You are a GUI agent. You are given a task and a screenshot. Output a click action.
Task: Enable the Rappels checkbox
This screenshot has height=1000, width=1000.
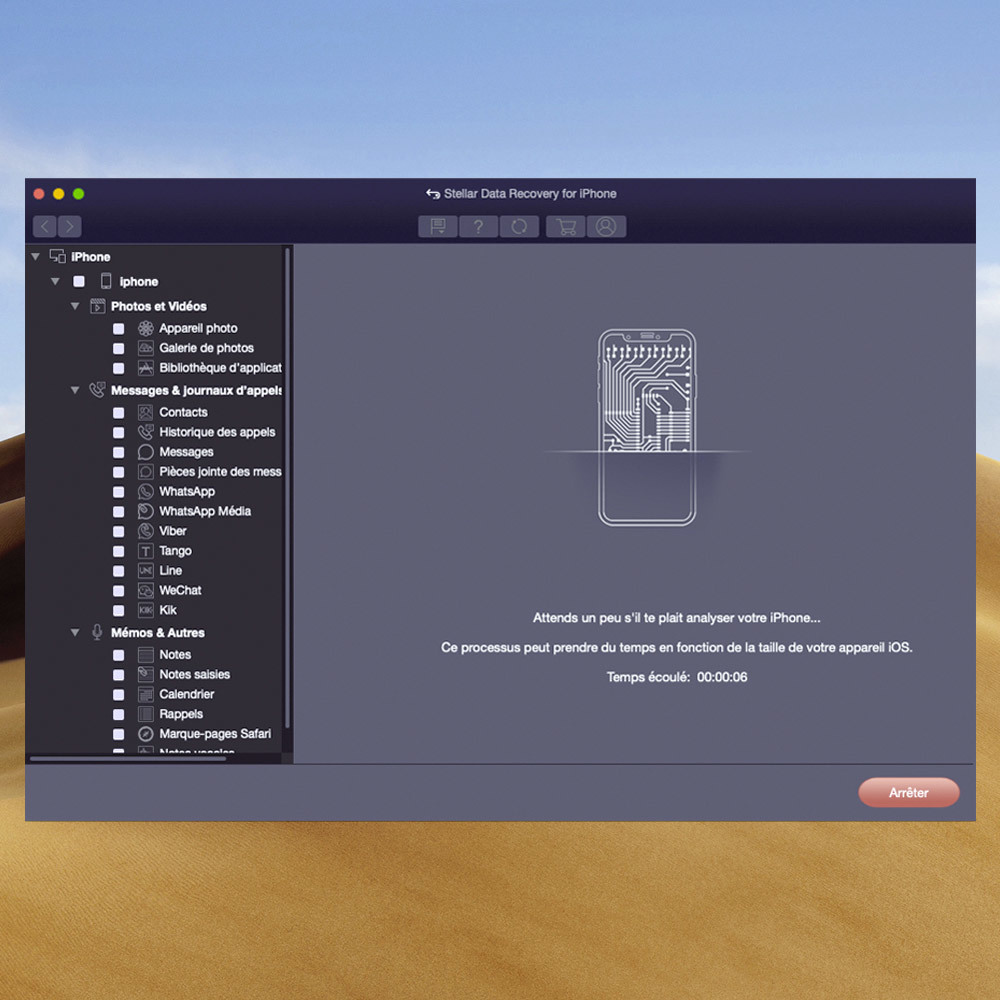click(x=119, y=714)
